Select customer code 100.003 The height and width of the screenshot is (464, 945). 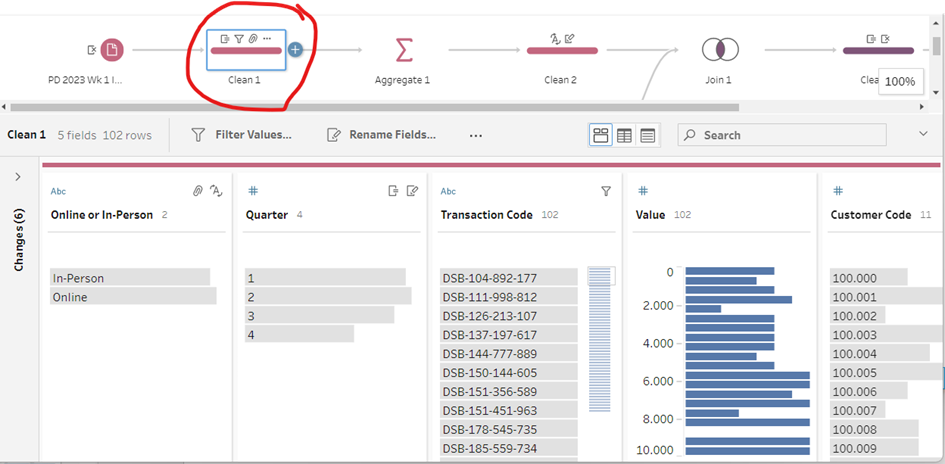[887, 334]
